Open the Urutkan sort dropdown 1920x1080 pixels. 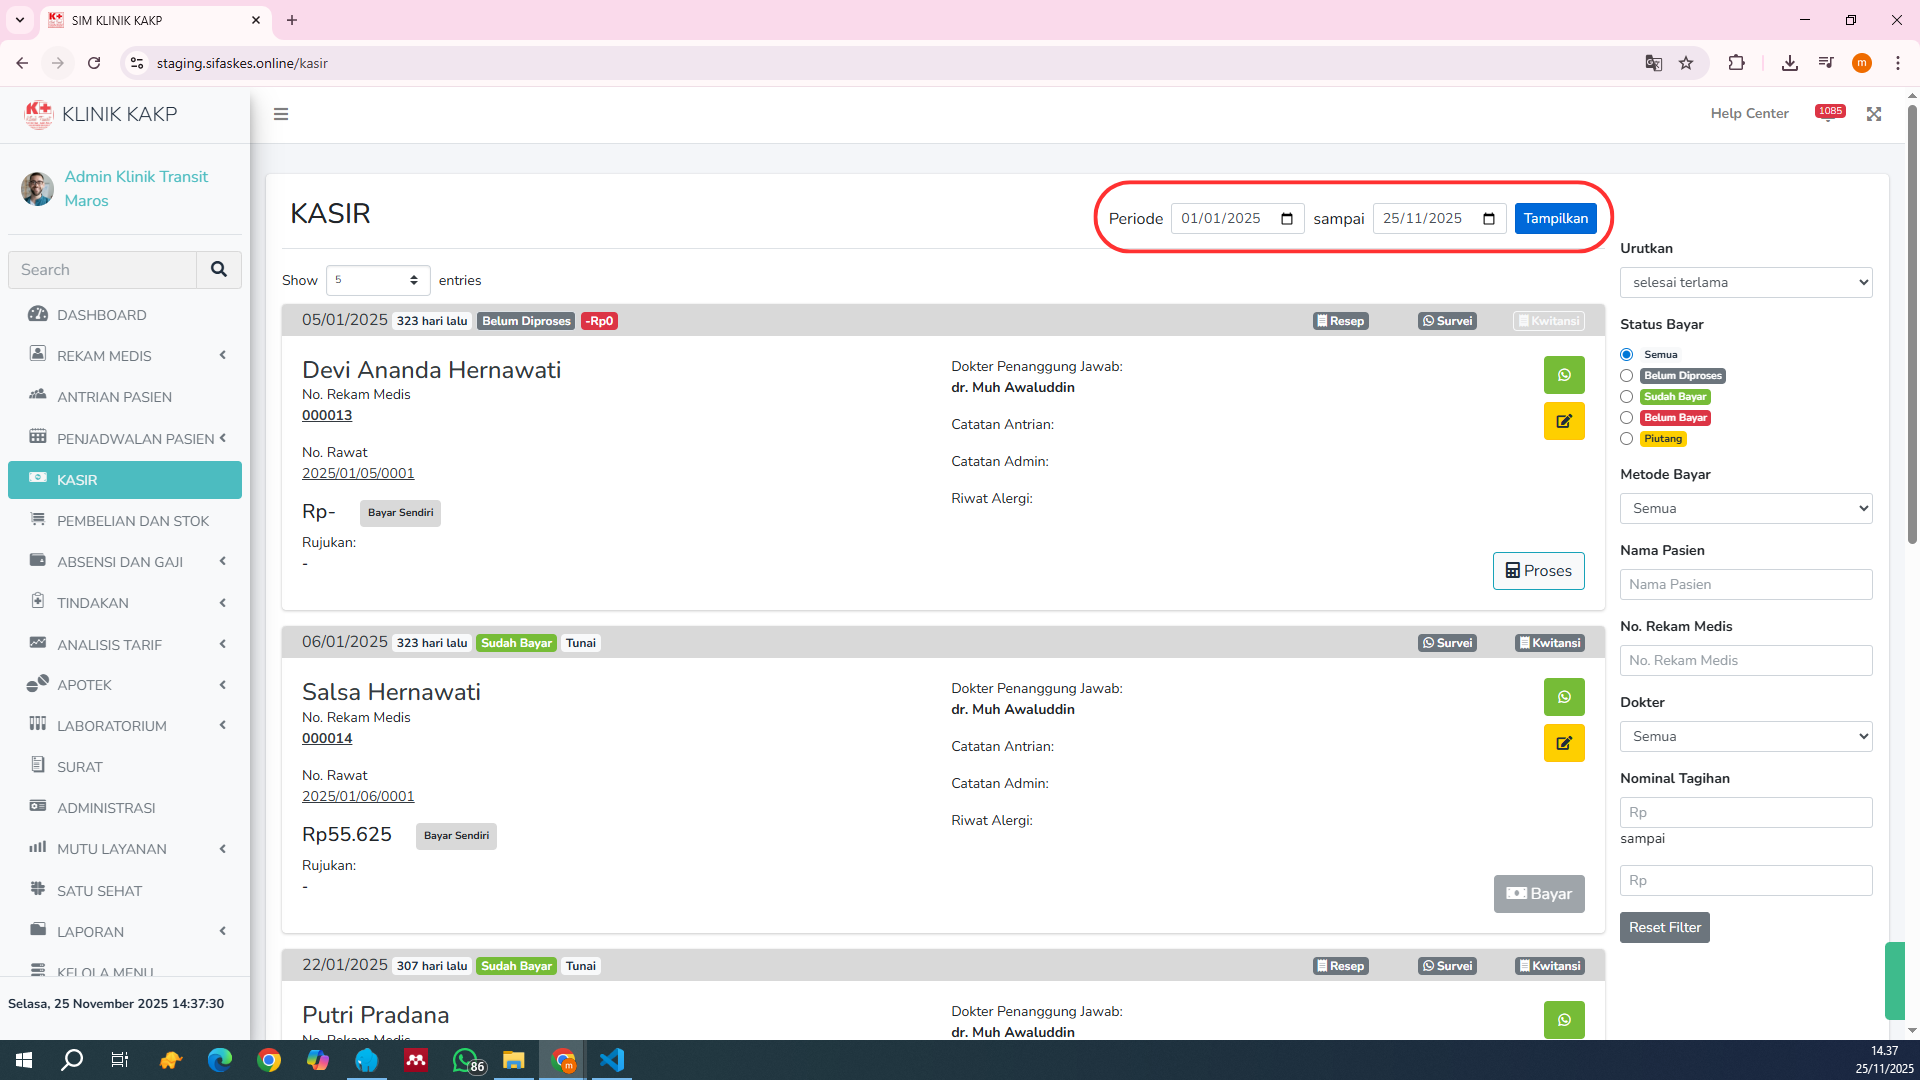[x=1745, y=283]
